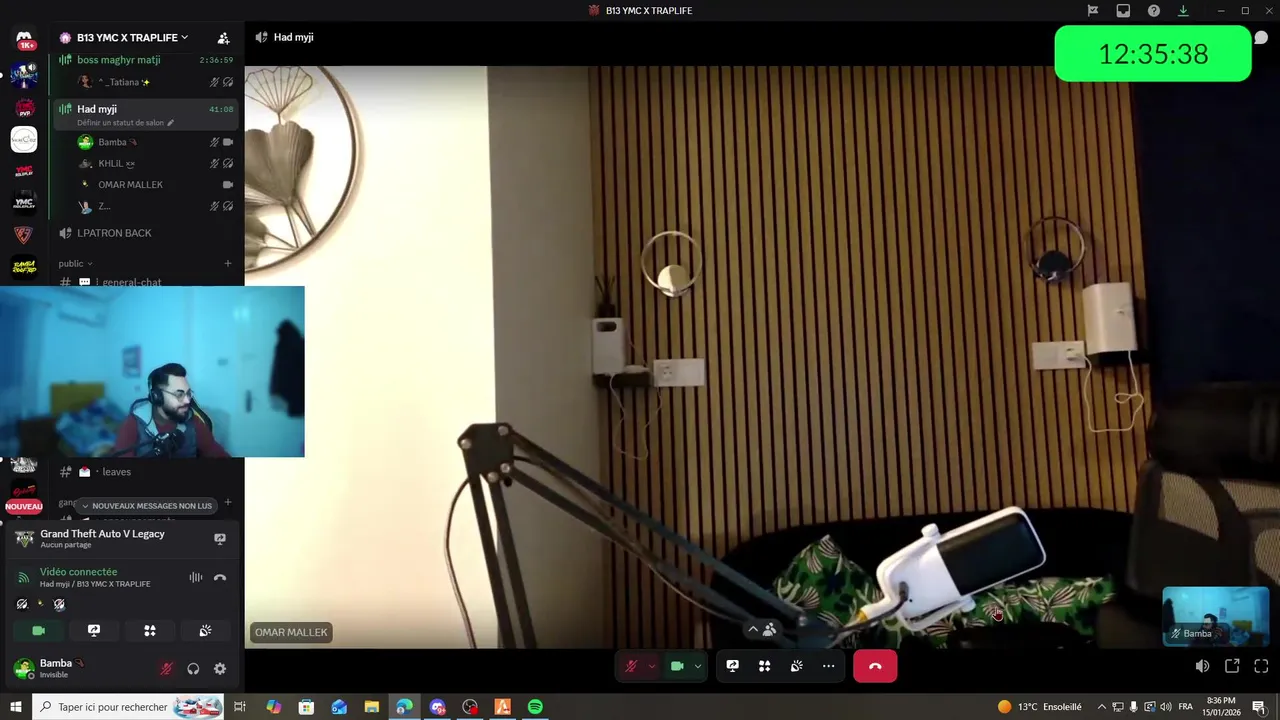Pop out the call window
1280x720 pixels.
(1232, 666)
